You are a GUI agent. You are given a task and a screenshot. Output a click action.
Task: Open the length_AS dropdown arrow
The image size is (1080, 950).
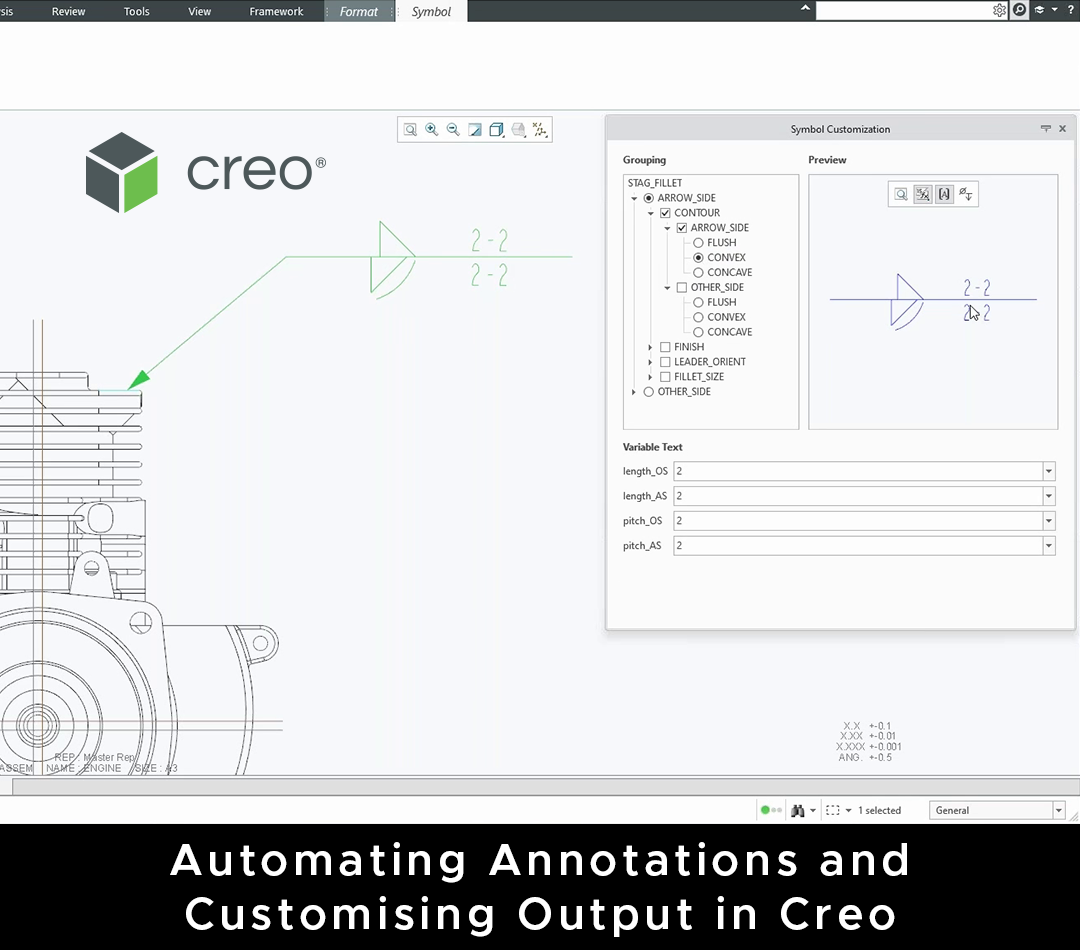pyautogui.click(x=1048, y=496)
